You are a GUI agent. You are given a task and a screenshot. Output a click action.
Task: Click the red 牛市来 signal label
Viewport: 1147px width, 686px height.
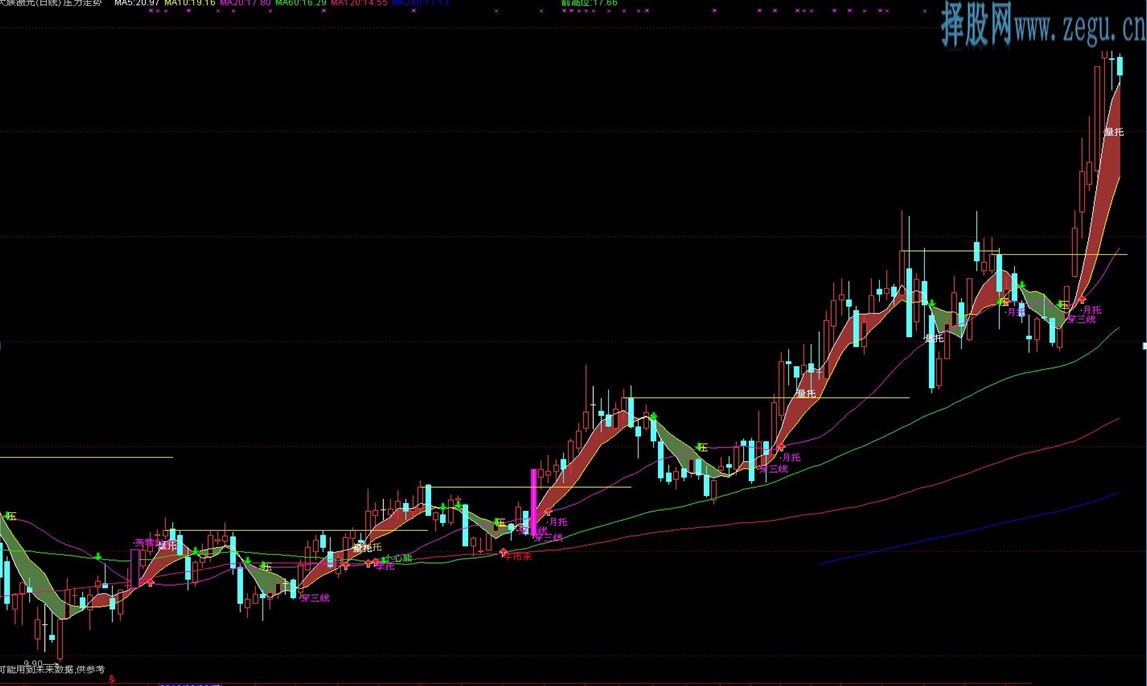click(518, 557)
